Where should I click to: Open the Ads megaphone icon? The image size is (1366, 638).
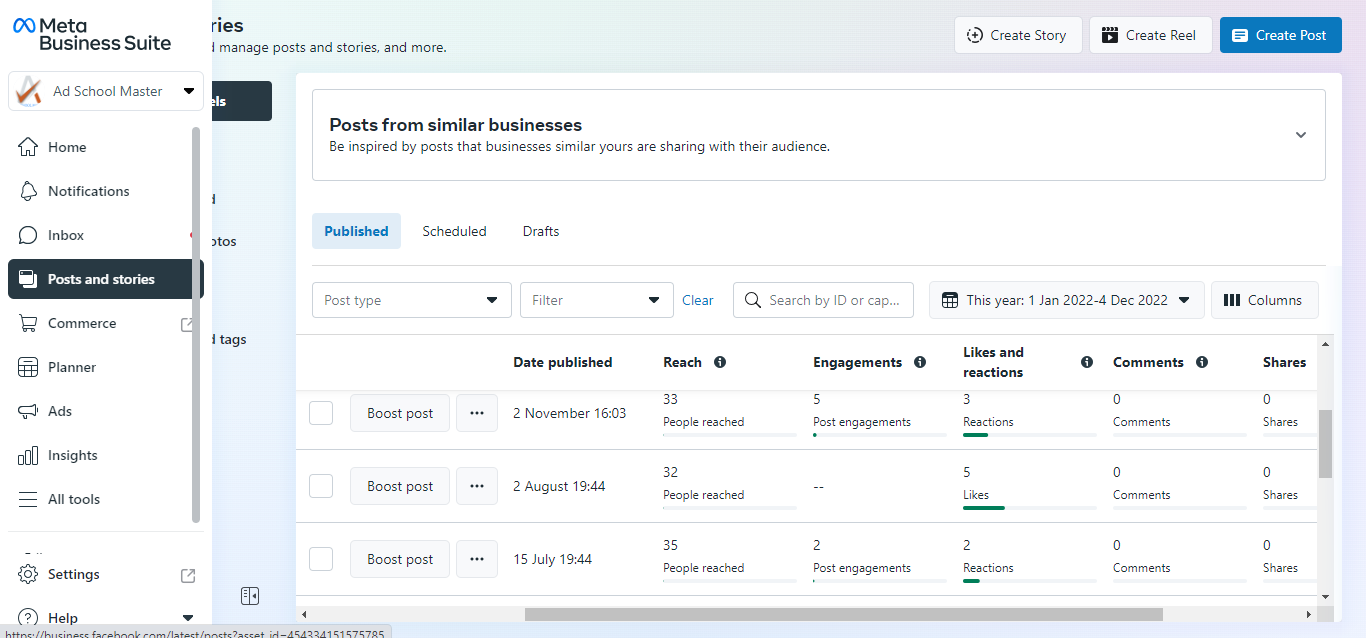click(28, 411)
